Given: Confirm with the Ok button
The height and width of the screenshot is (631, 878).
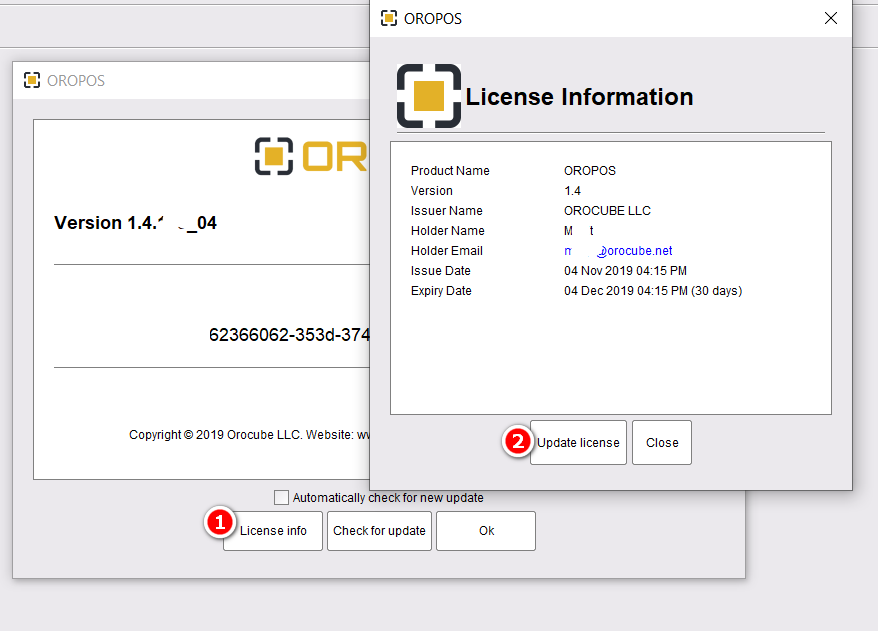Looking at the screenshot, I should [486, 531].
